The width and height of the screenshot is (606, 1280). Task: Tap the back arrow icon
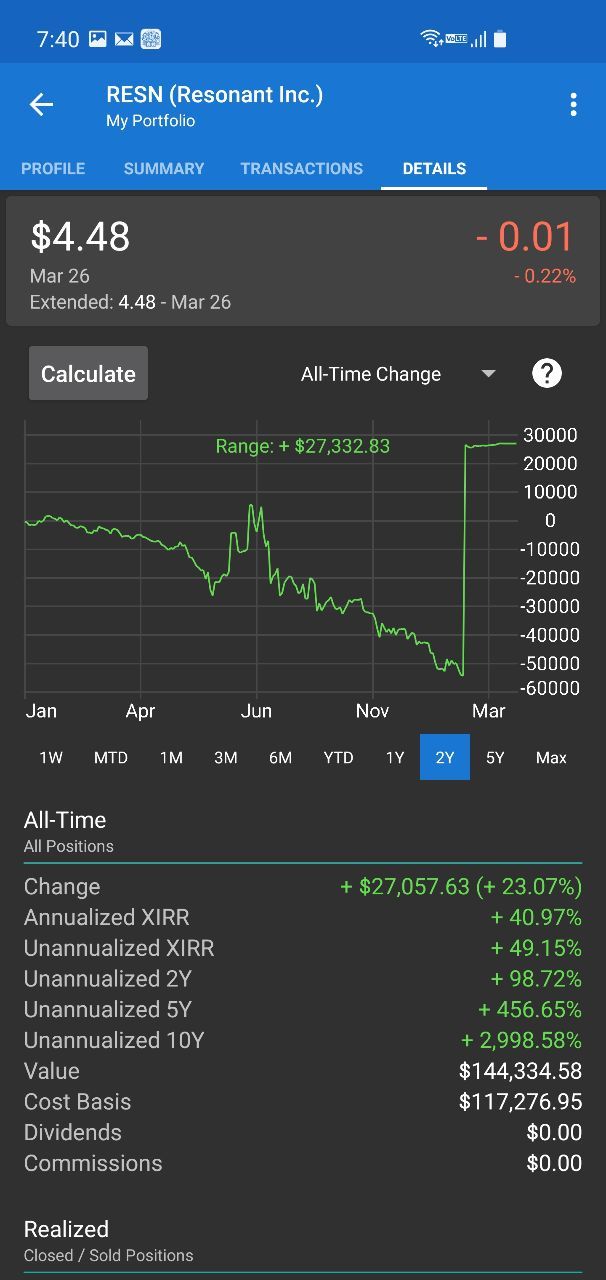(x=41, y=105)
